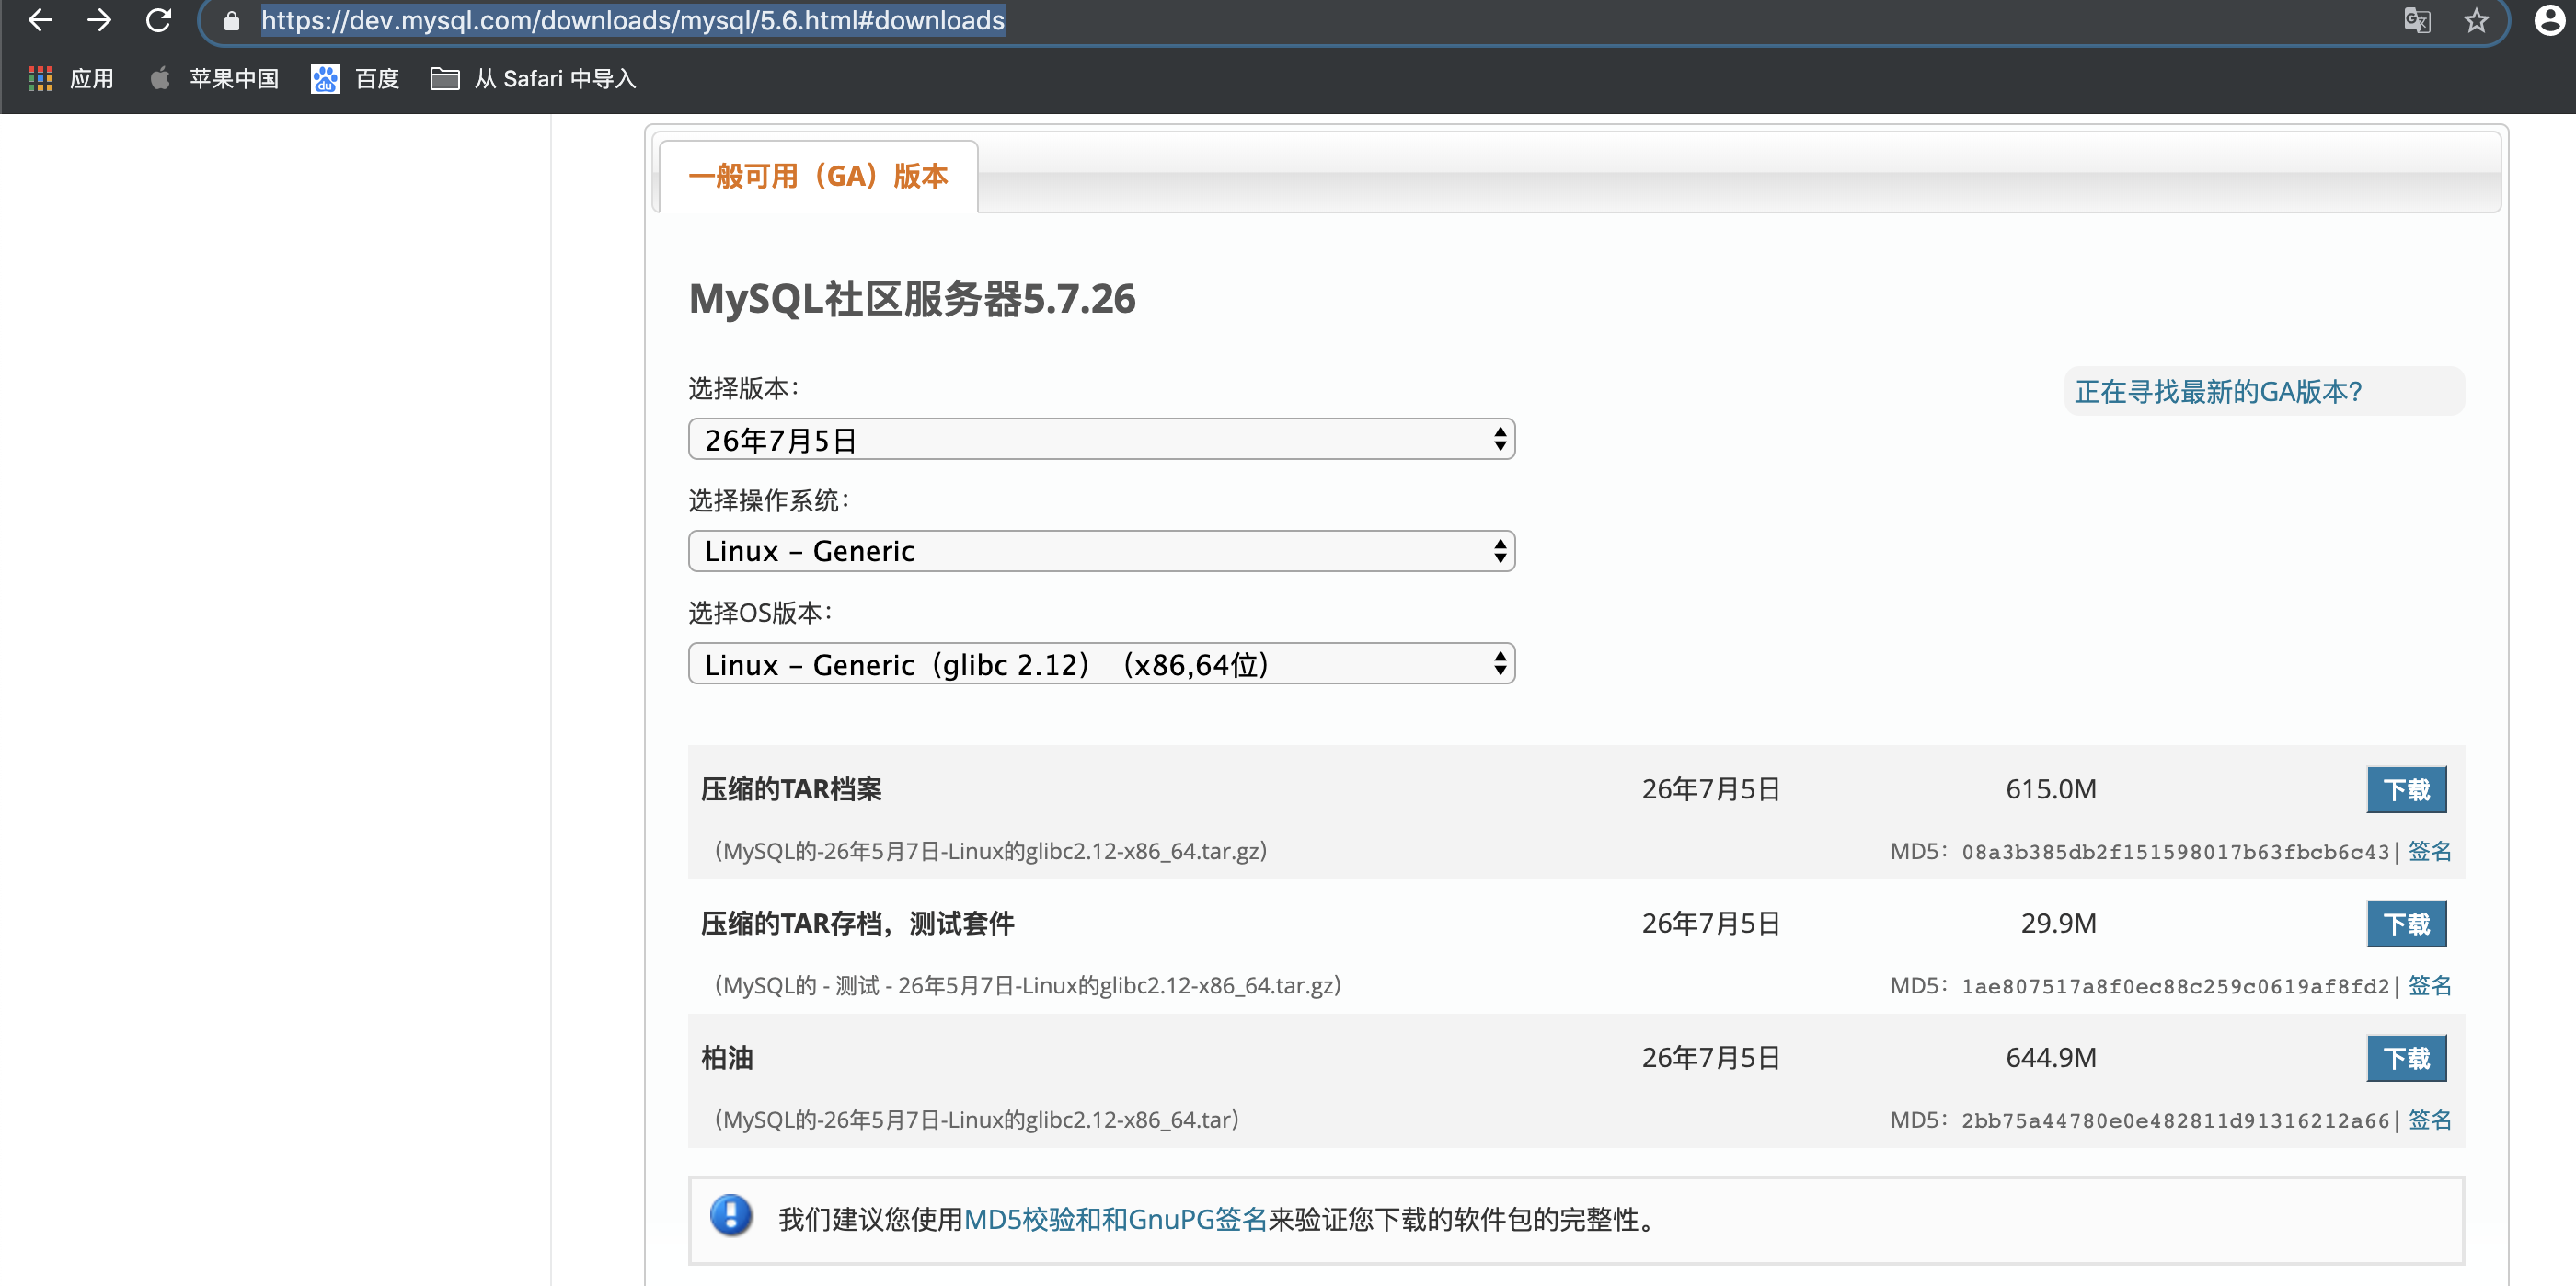Click MD5 hash 08a3b385db2f151598017b63fbcb6c43
The image size is (2576, 1286).
pyautogui.click(x=2175, y=852)
